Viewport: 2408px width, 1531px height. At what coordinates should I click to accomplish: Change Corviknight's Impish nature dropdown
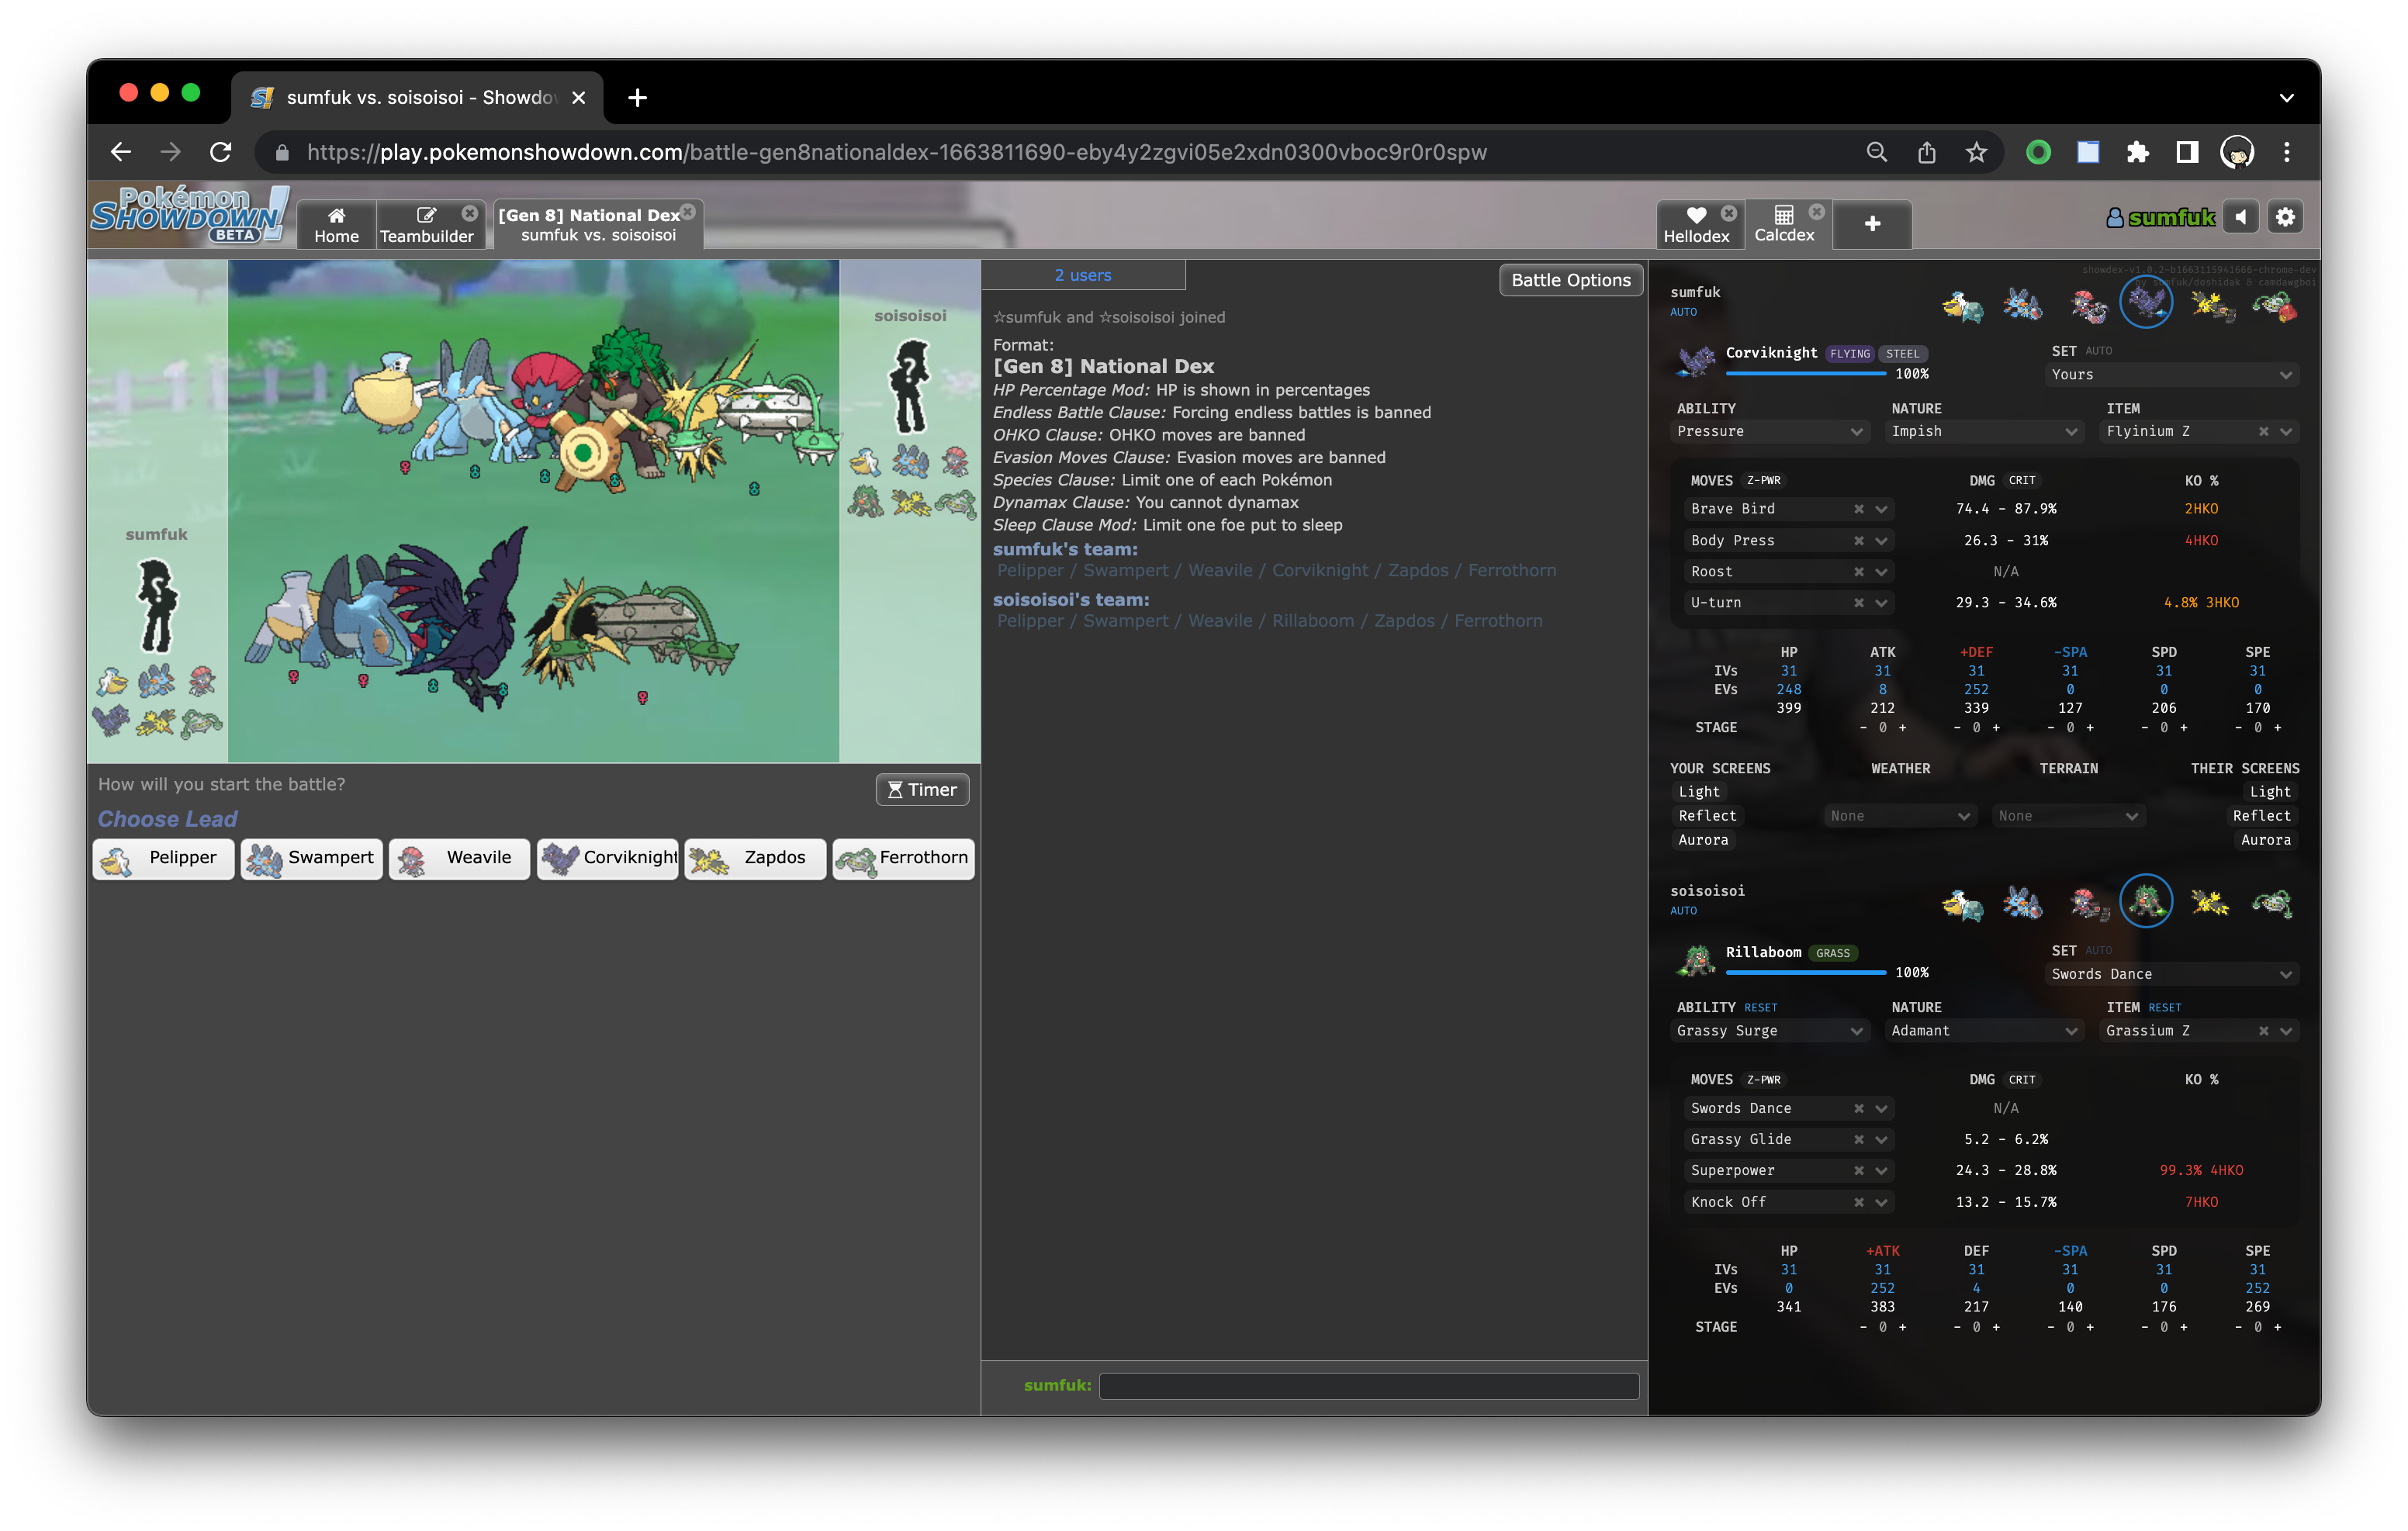click(x=1983, y=431)
